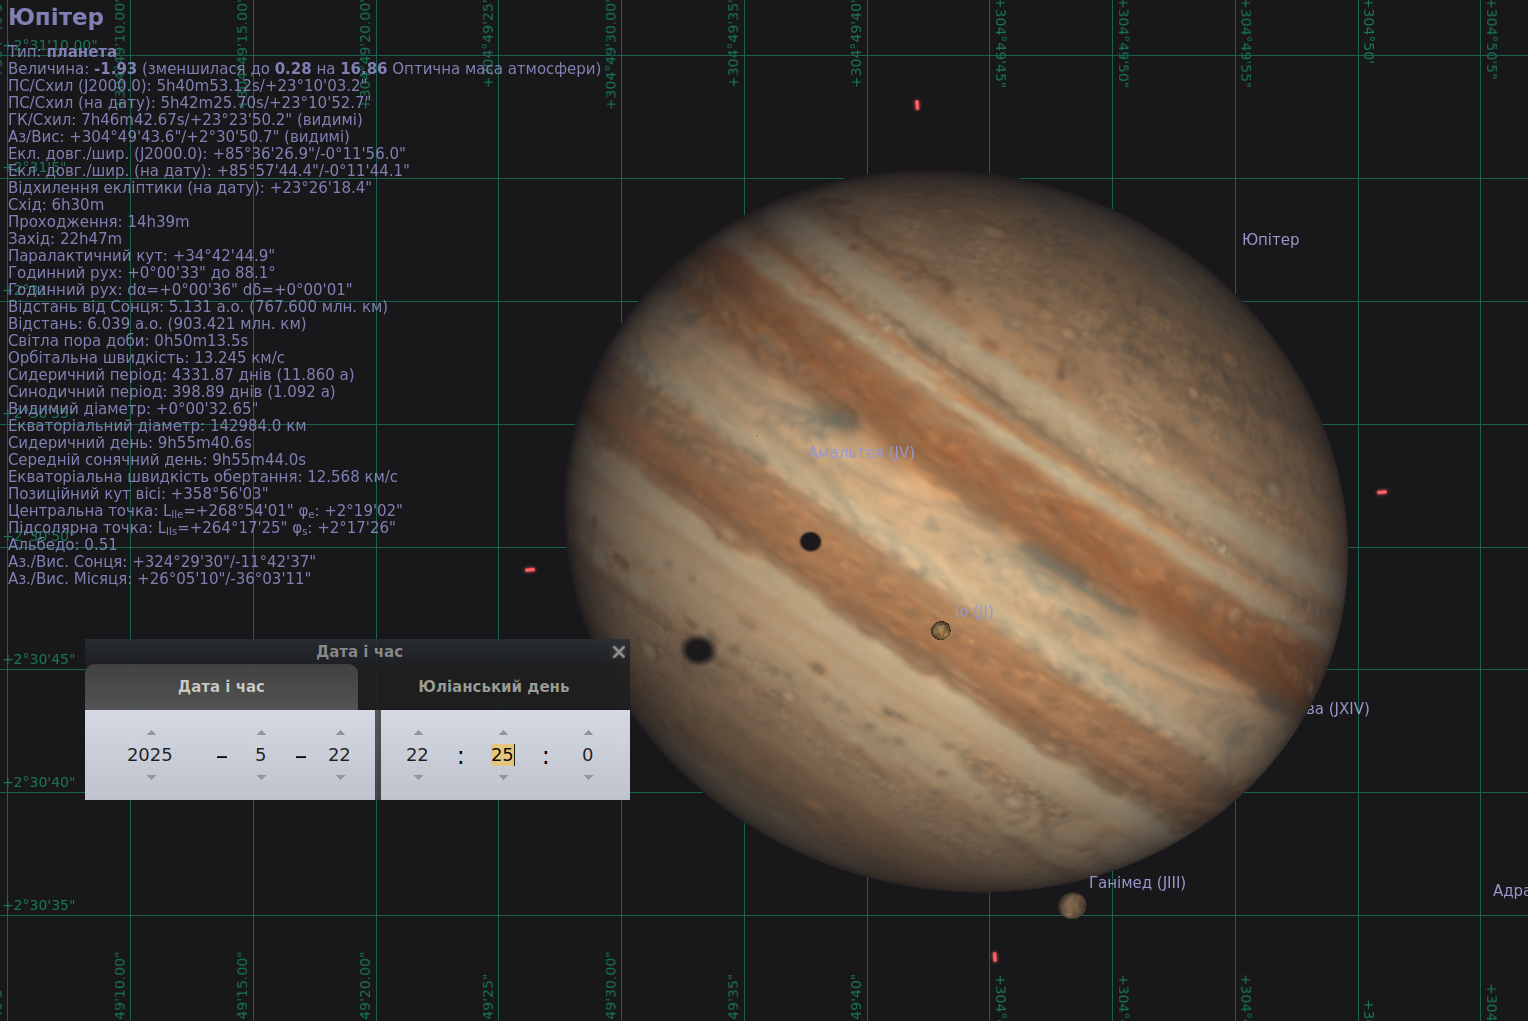Viewport: 1528px width, 1021px height.
Task: Select the month field showing 5
Action: (261, 755)
